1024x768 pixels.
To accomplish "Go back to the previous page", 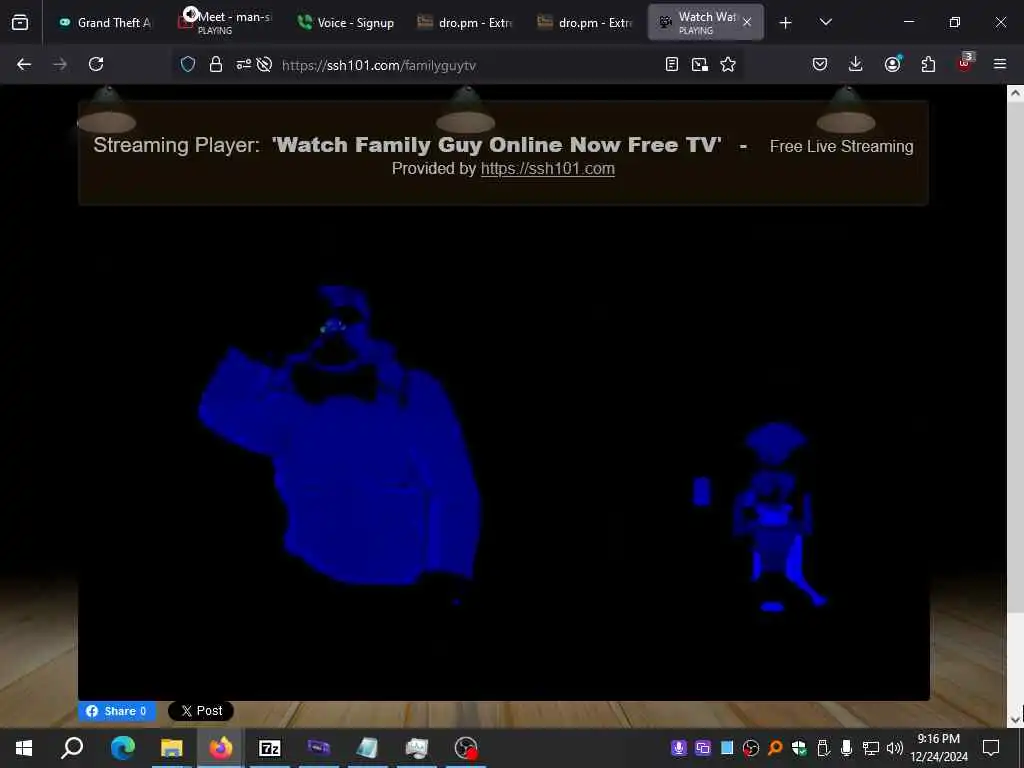I will pos(24,64).
